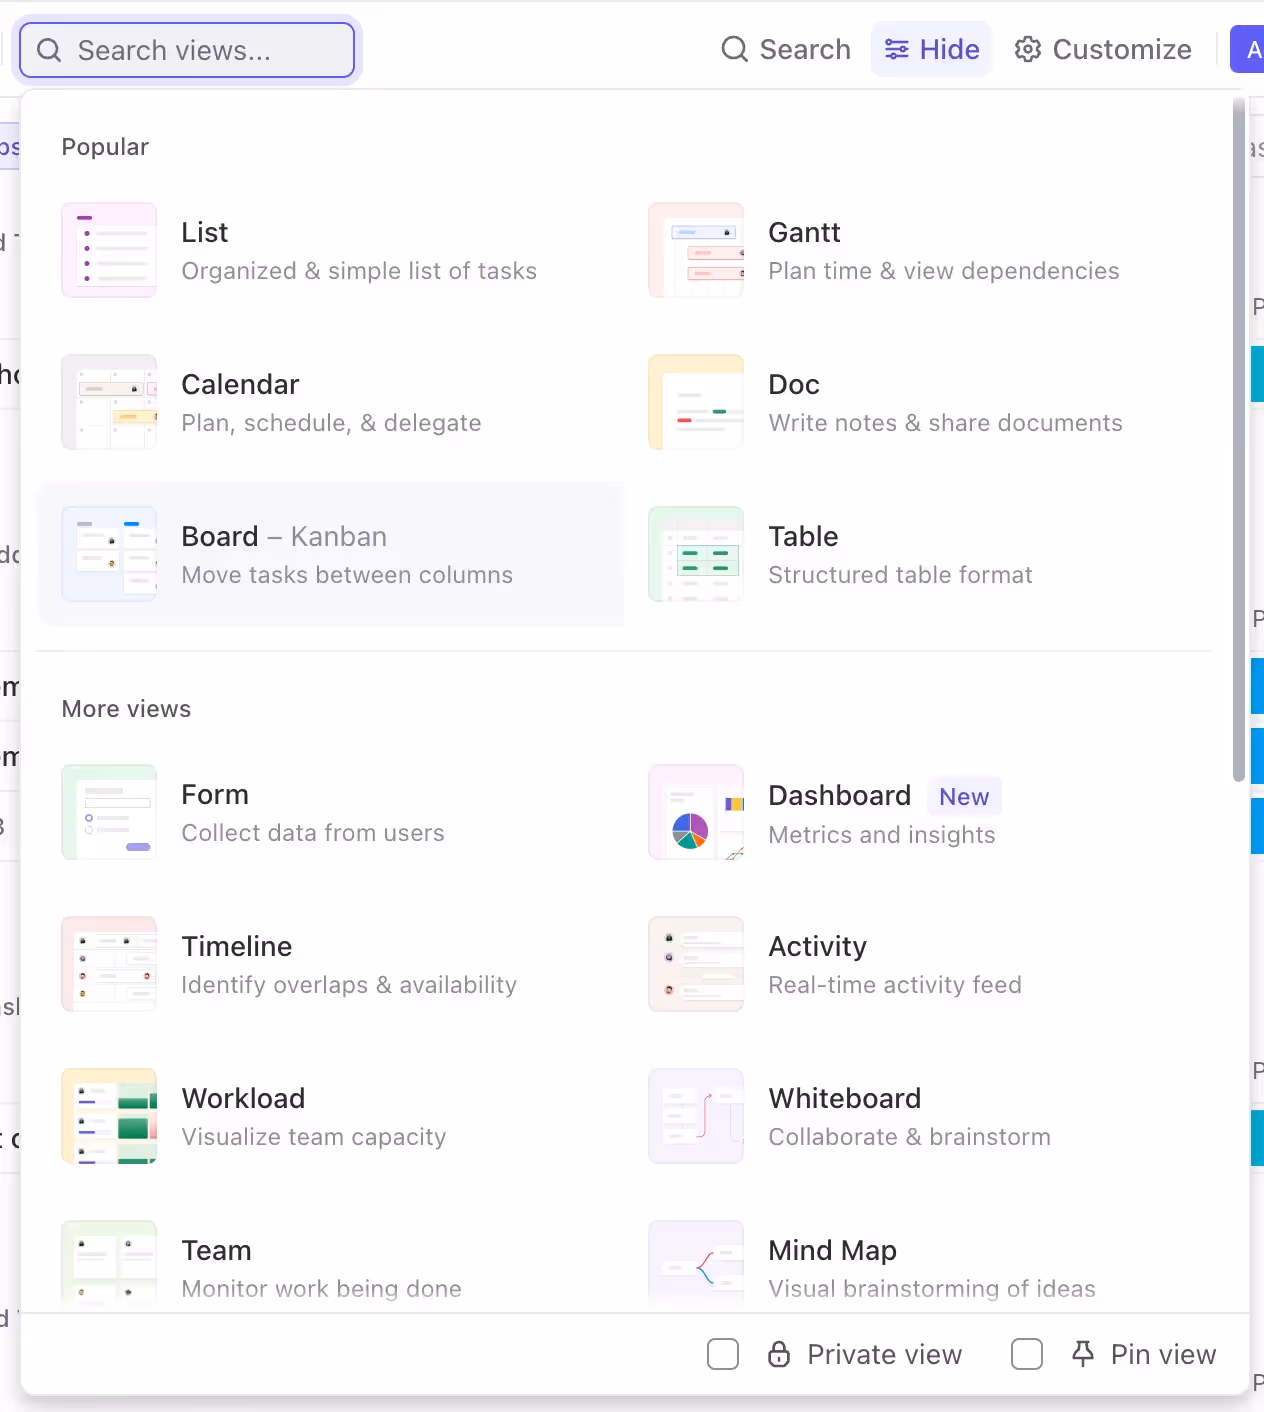Select the Table view icon
Image resolution: width=1264 pixels, height=1412 pixels.
click(x=696, y=554)
